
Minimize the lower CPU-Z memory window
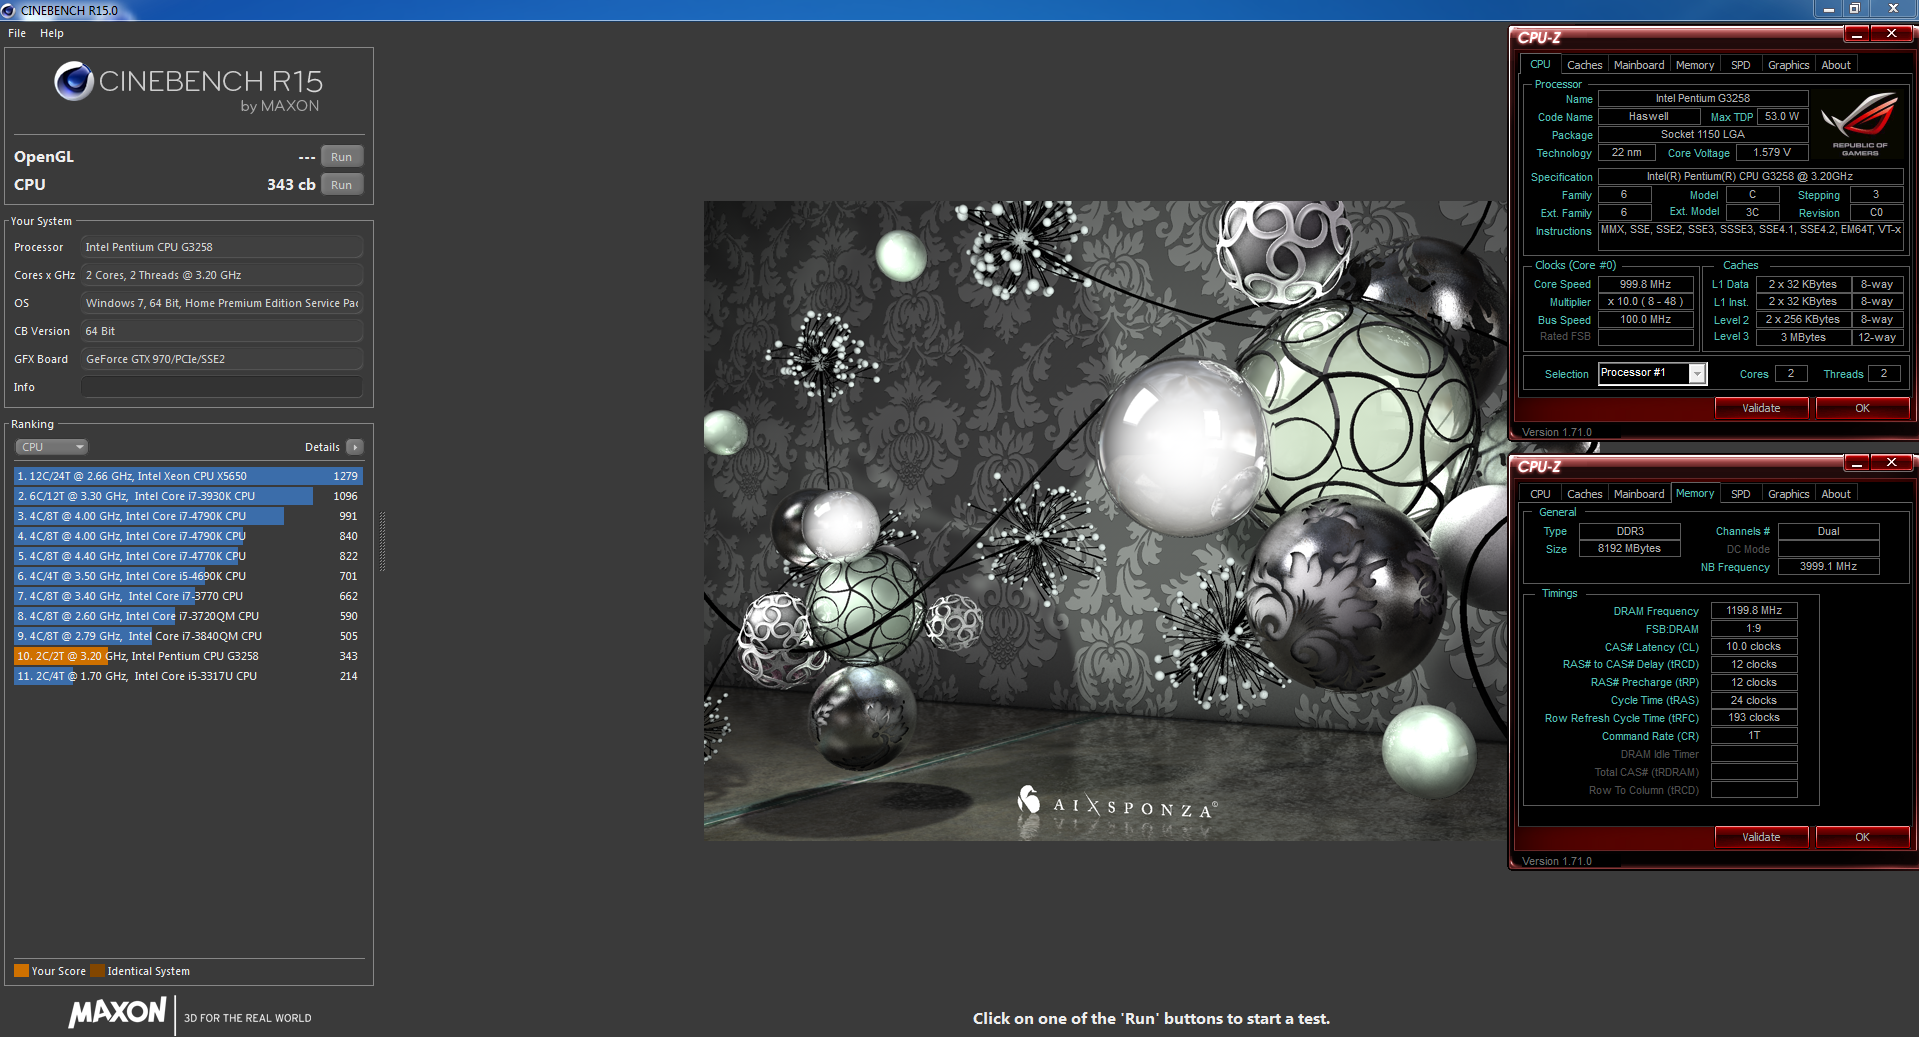[1857, 463]
